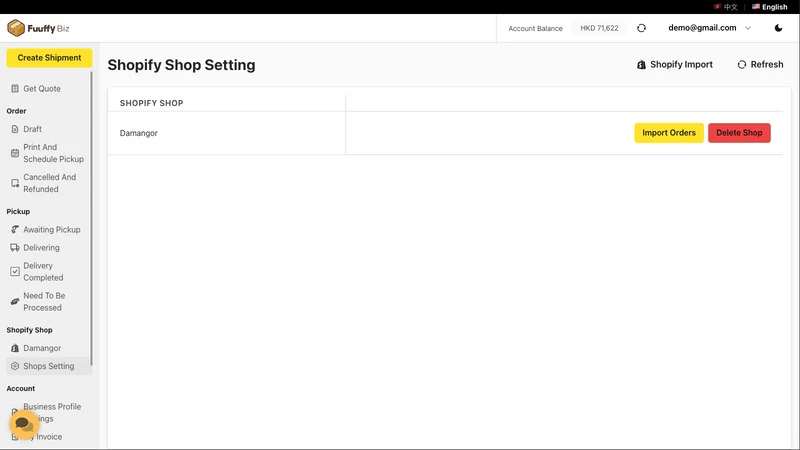Select Shops Setting in sidebar
Image resolution: width=800 pixels, height=450 pixels.
coord(48,366)
